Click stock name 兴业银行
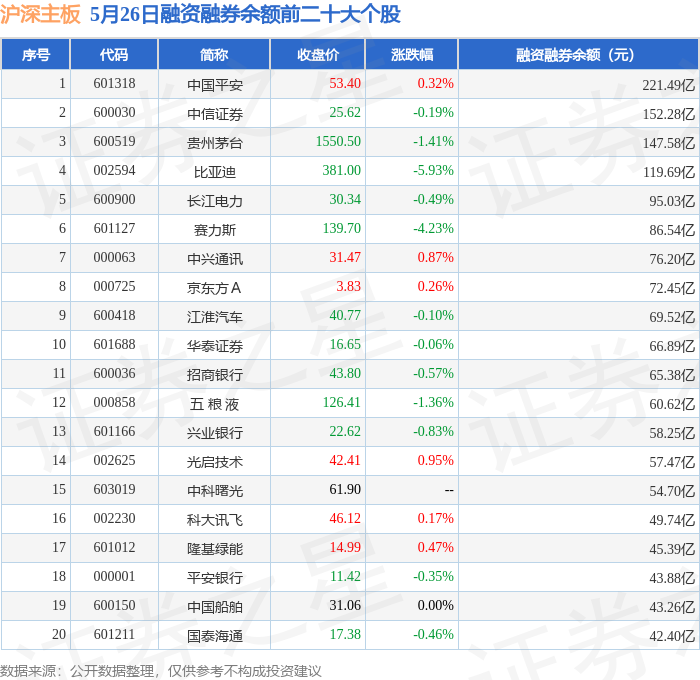Screen dimensions: 700x680 [215, 433]
